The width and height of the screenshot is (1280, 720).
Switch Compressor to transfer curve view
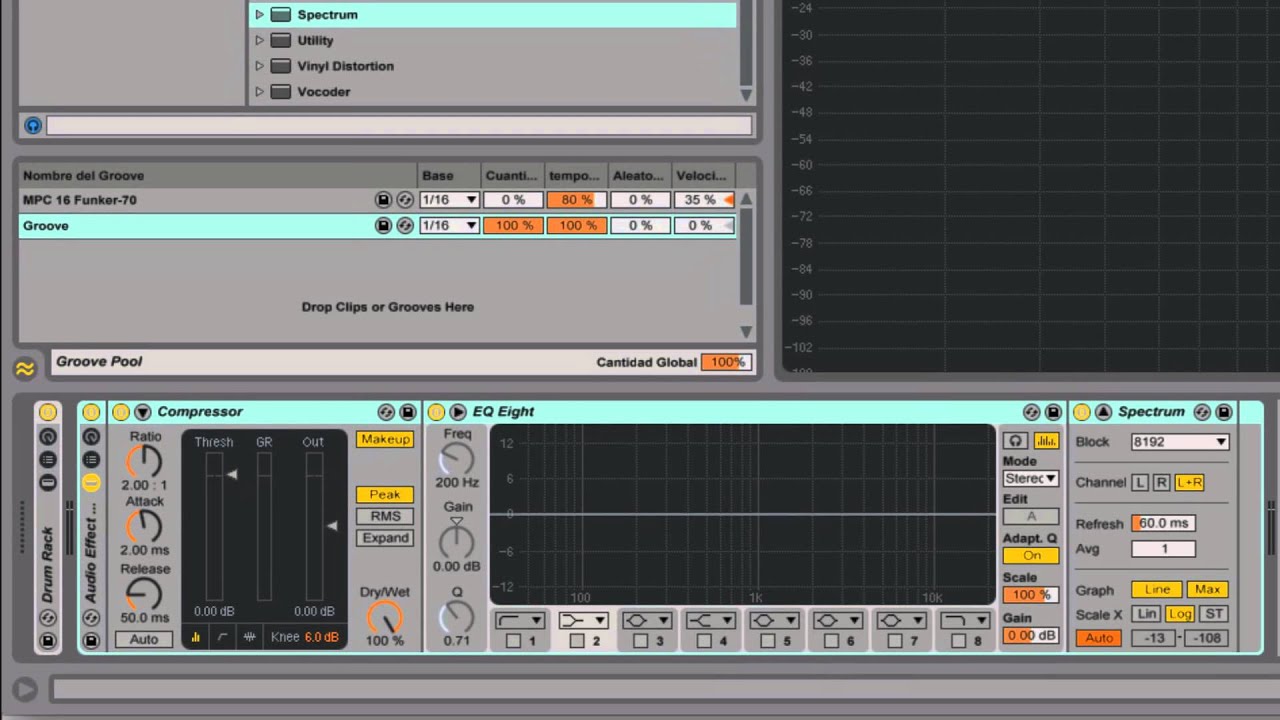coord(222,637)
